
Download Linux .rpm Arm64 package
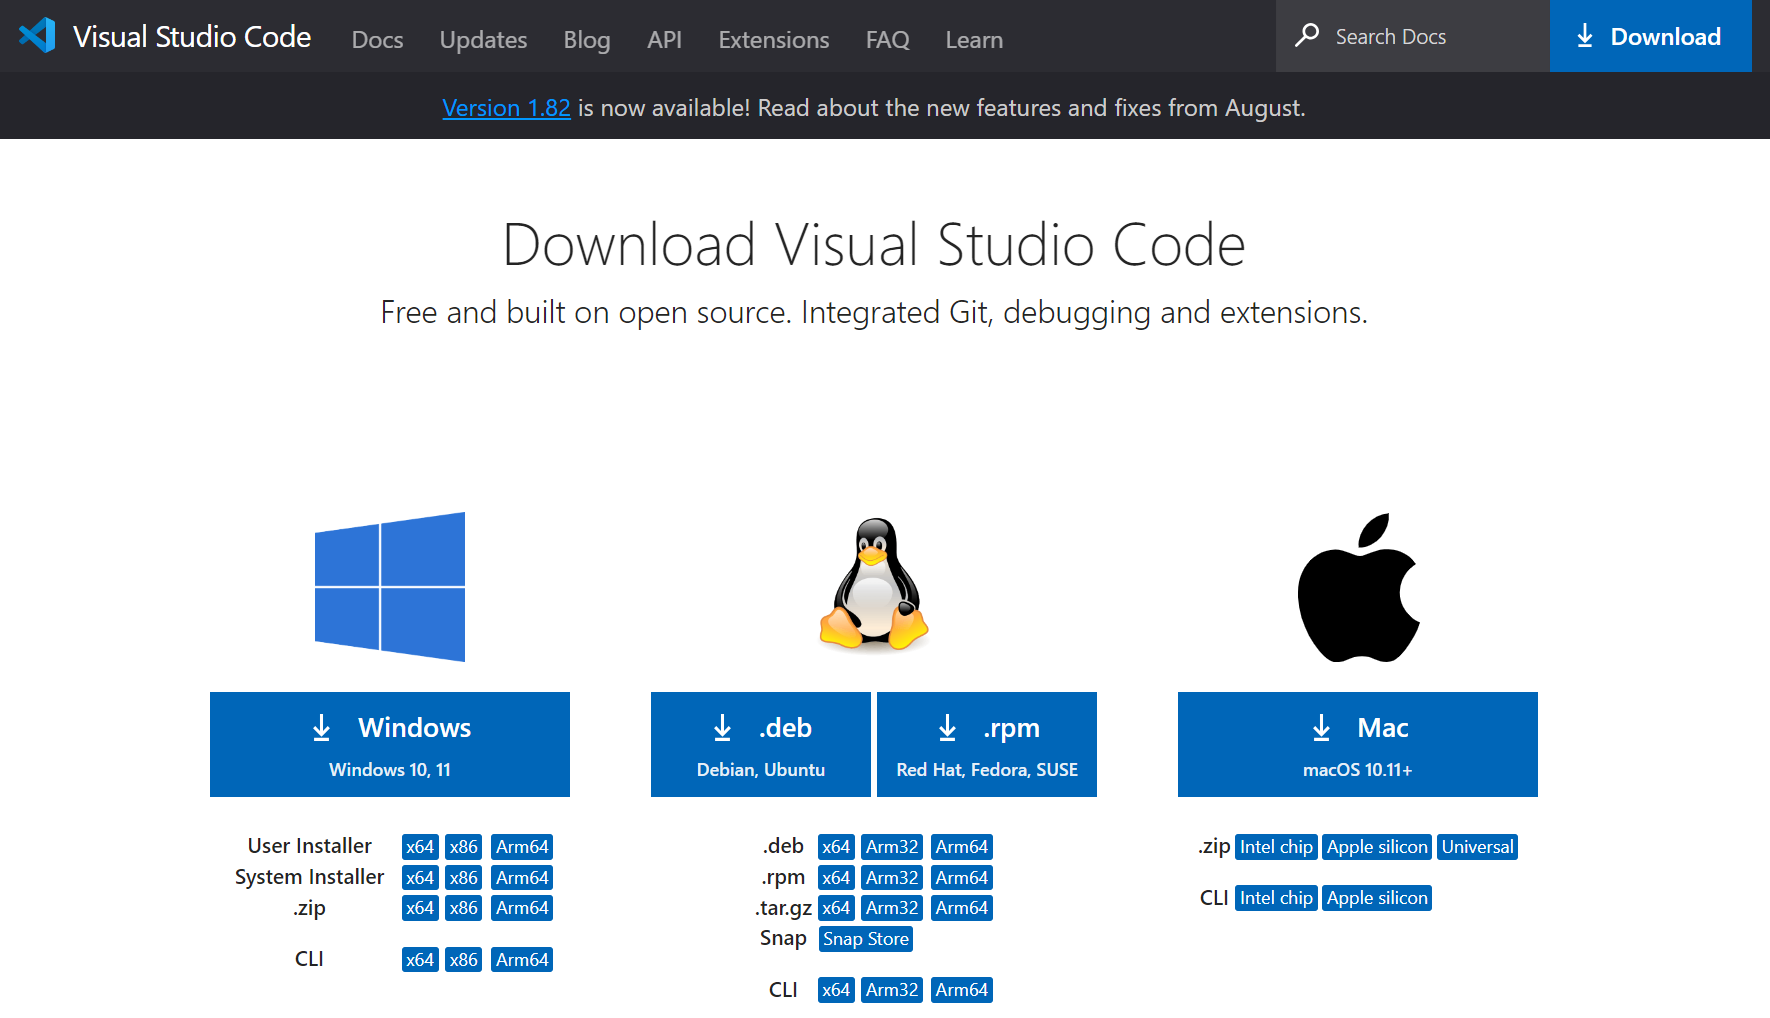coord(962,878)
